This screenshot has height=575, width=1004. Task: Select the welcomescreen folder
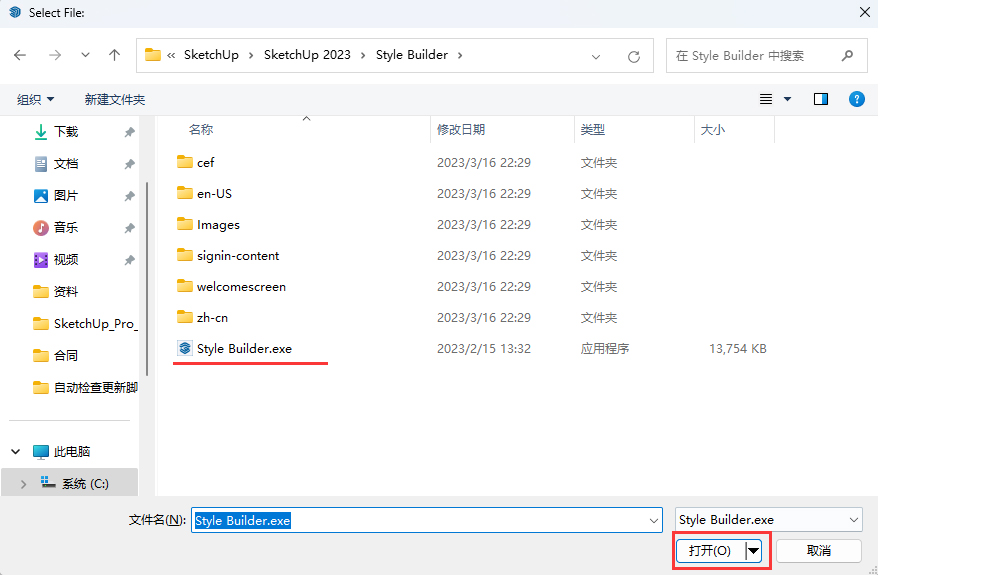point(241,287)
